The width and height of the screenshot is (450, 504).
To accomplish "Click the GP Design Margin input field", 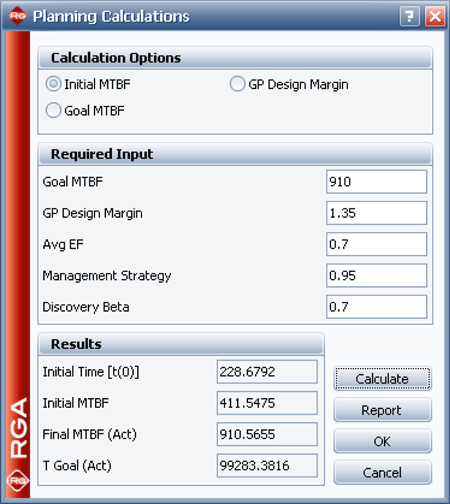I will [x=377, y=213].
